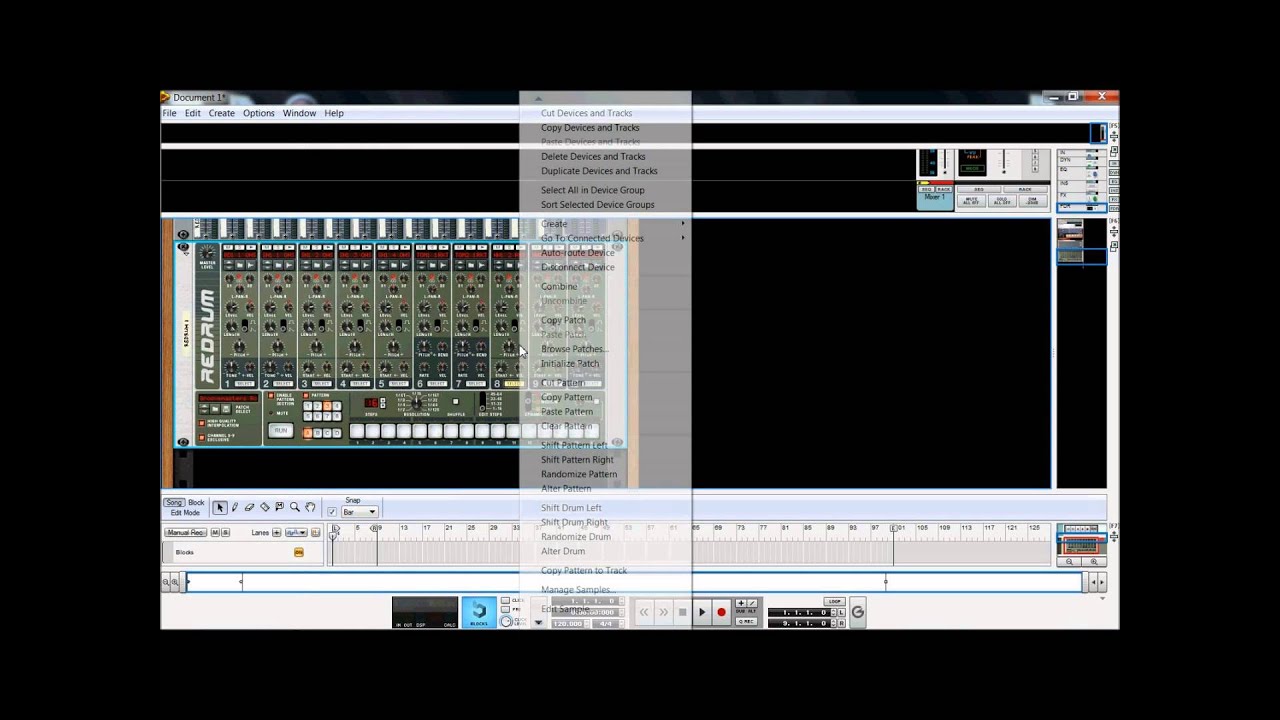Click the transport Fast Forward button
Screen dimensions: 1280x720
tap(663, 612)
